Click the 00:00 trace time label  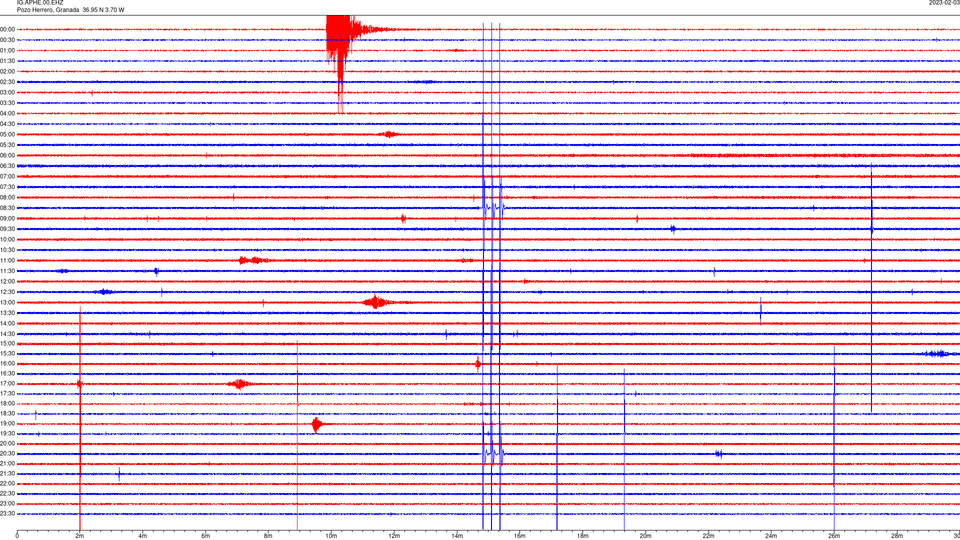(7, 29)
